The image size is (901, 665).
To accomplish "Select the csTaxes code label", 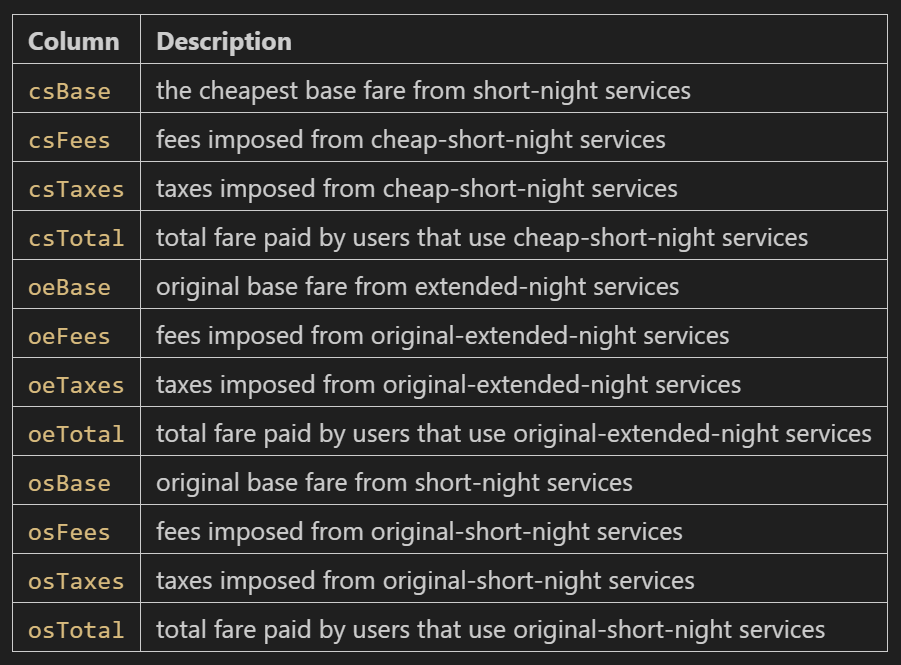I will pyautogui.click(x=76, y=189).
